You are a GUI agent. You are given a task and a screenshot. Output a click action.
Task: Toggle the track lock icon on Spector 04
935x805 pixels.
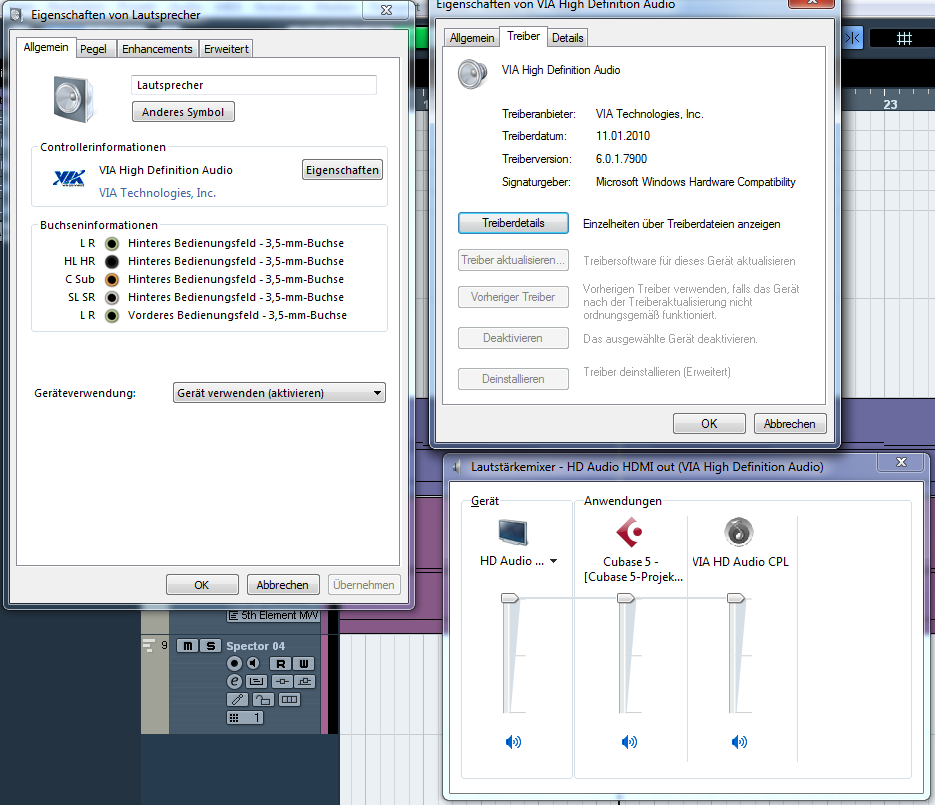(263, 699)
